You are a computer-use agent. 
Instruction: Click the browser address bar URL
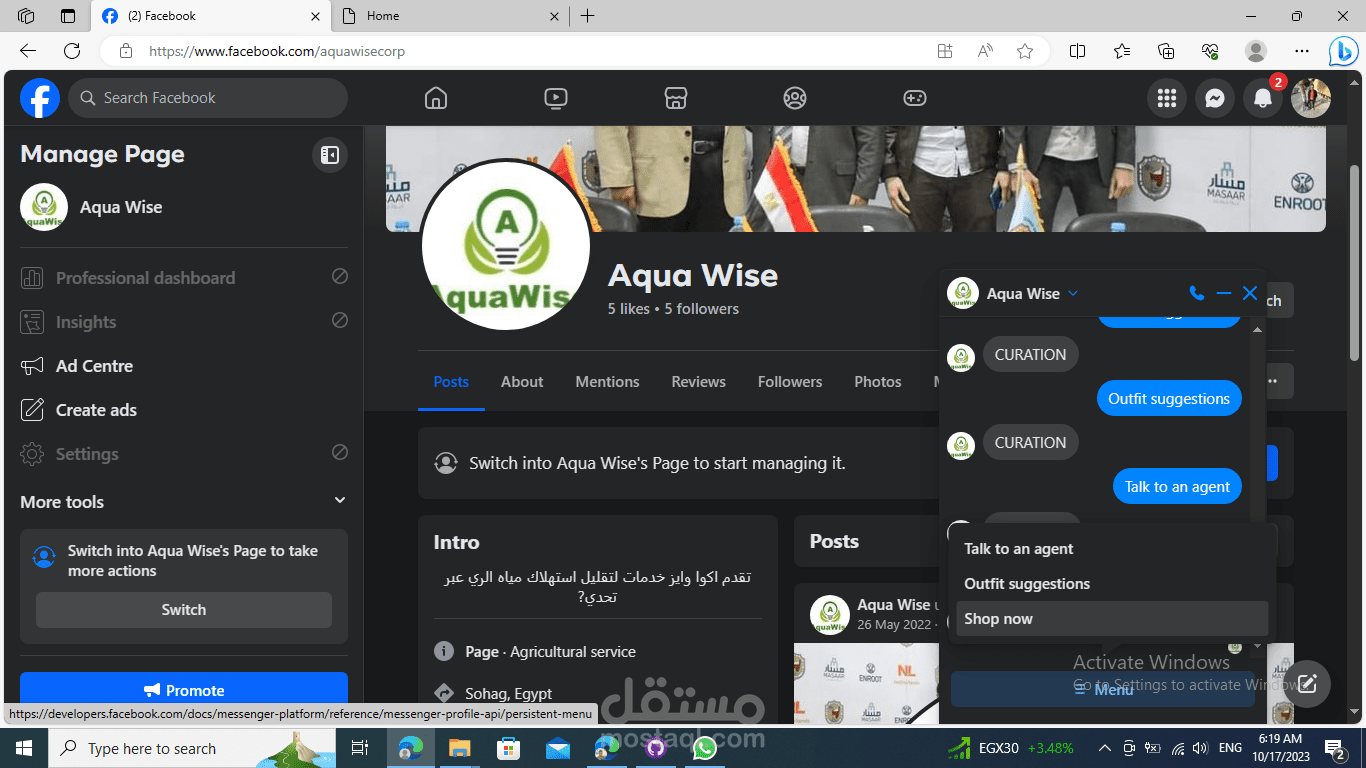tap(277, 51)
